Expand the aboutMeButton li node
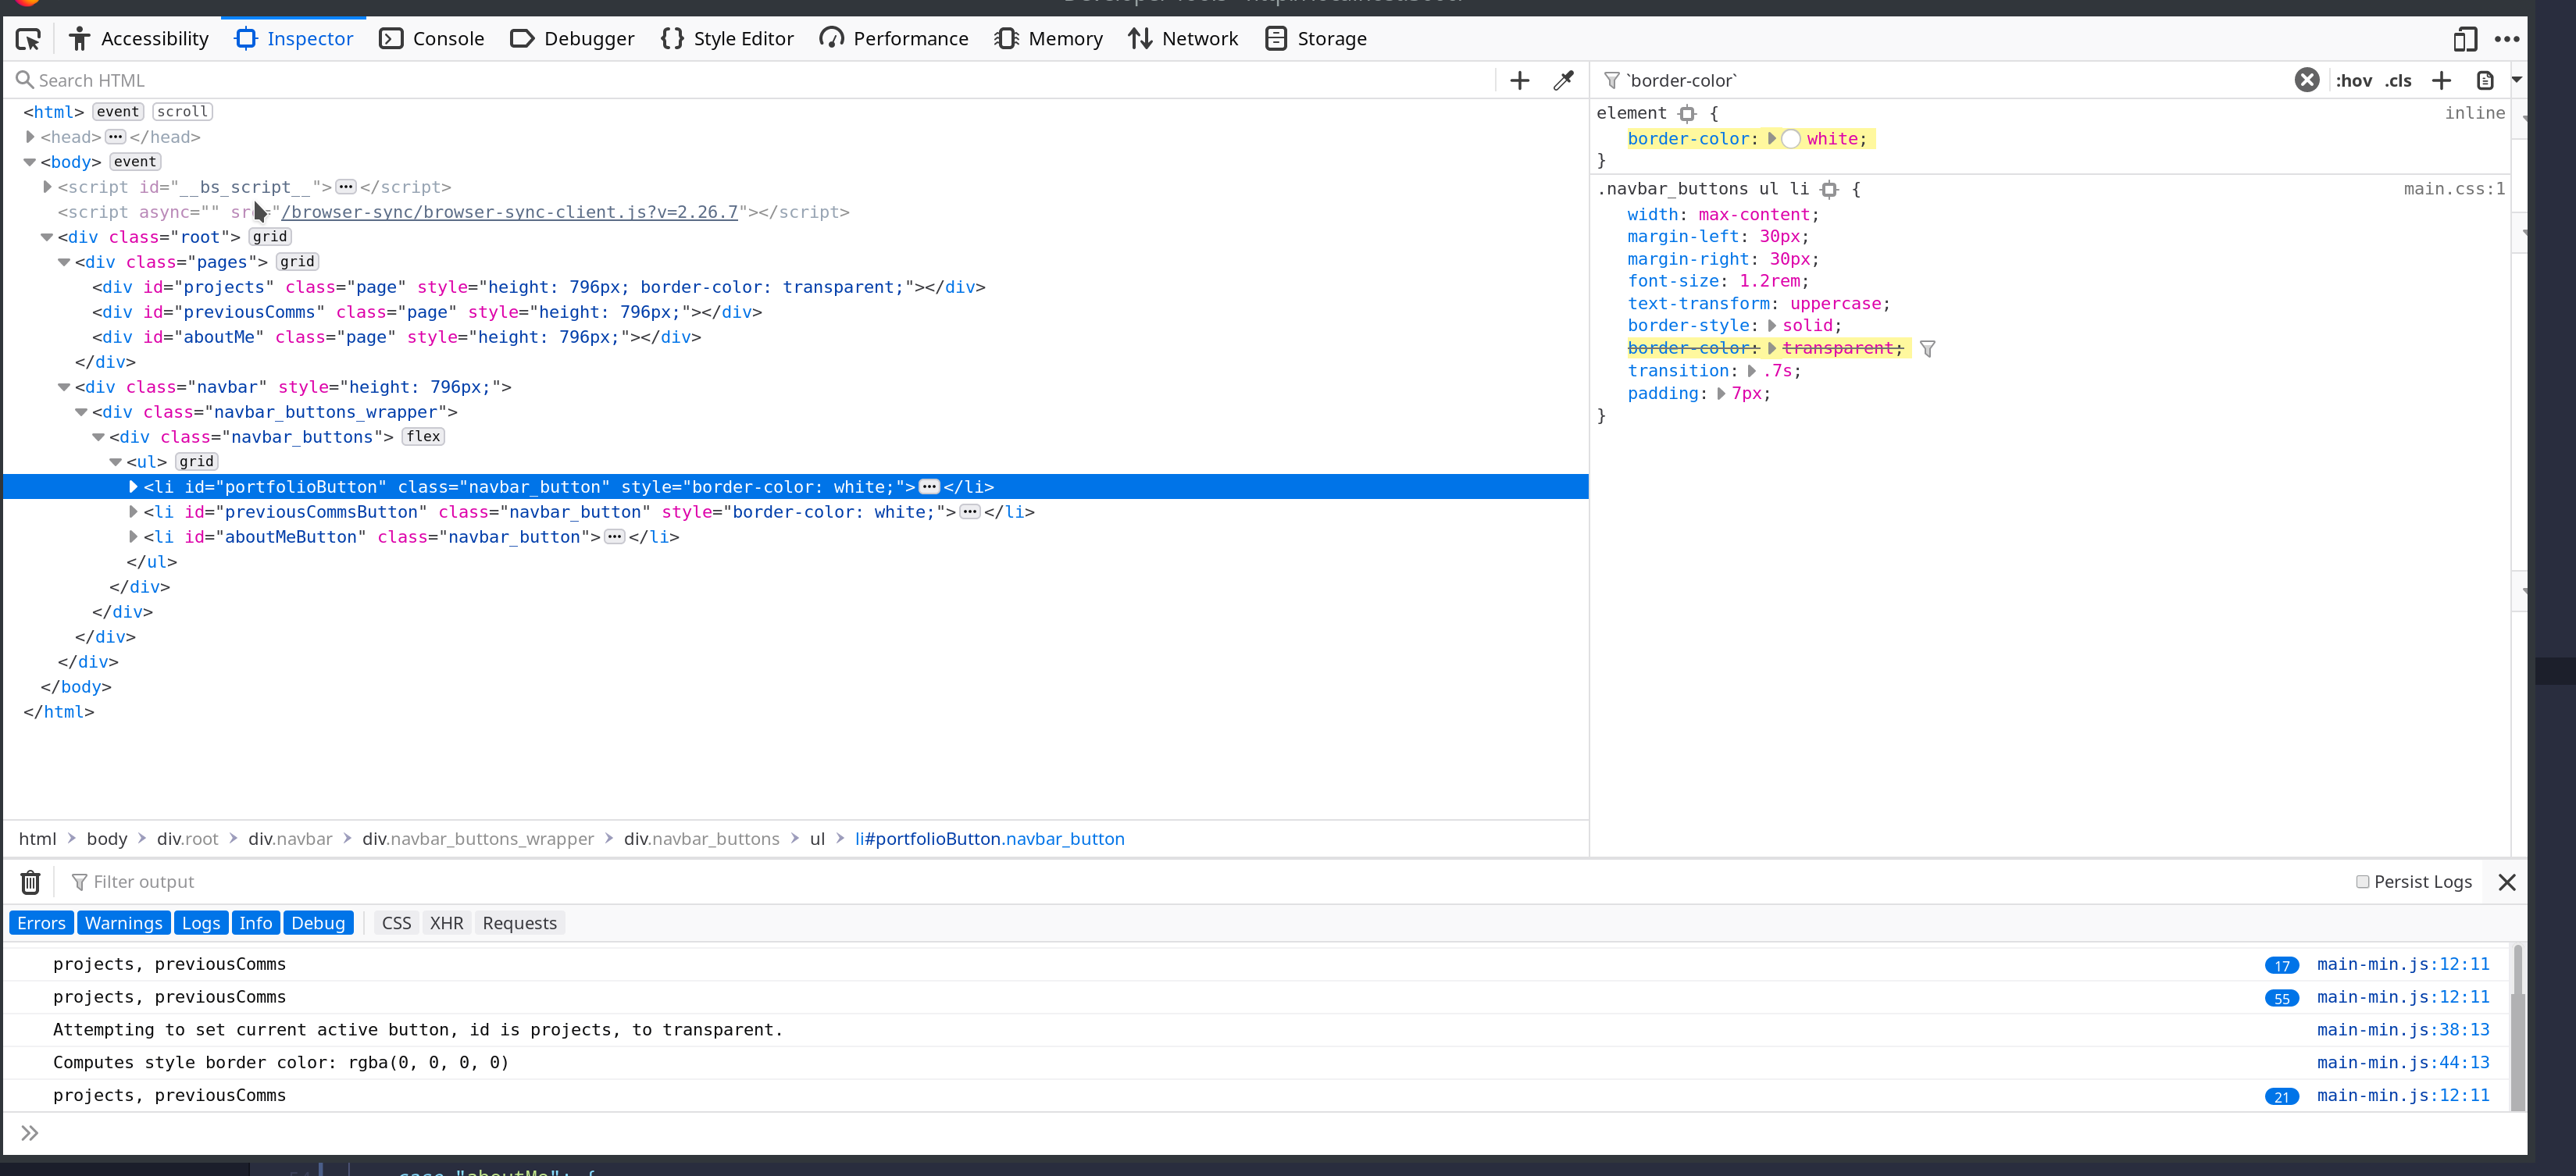This screenshot has width=2576, height=1176. [133, 537]
